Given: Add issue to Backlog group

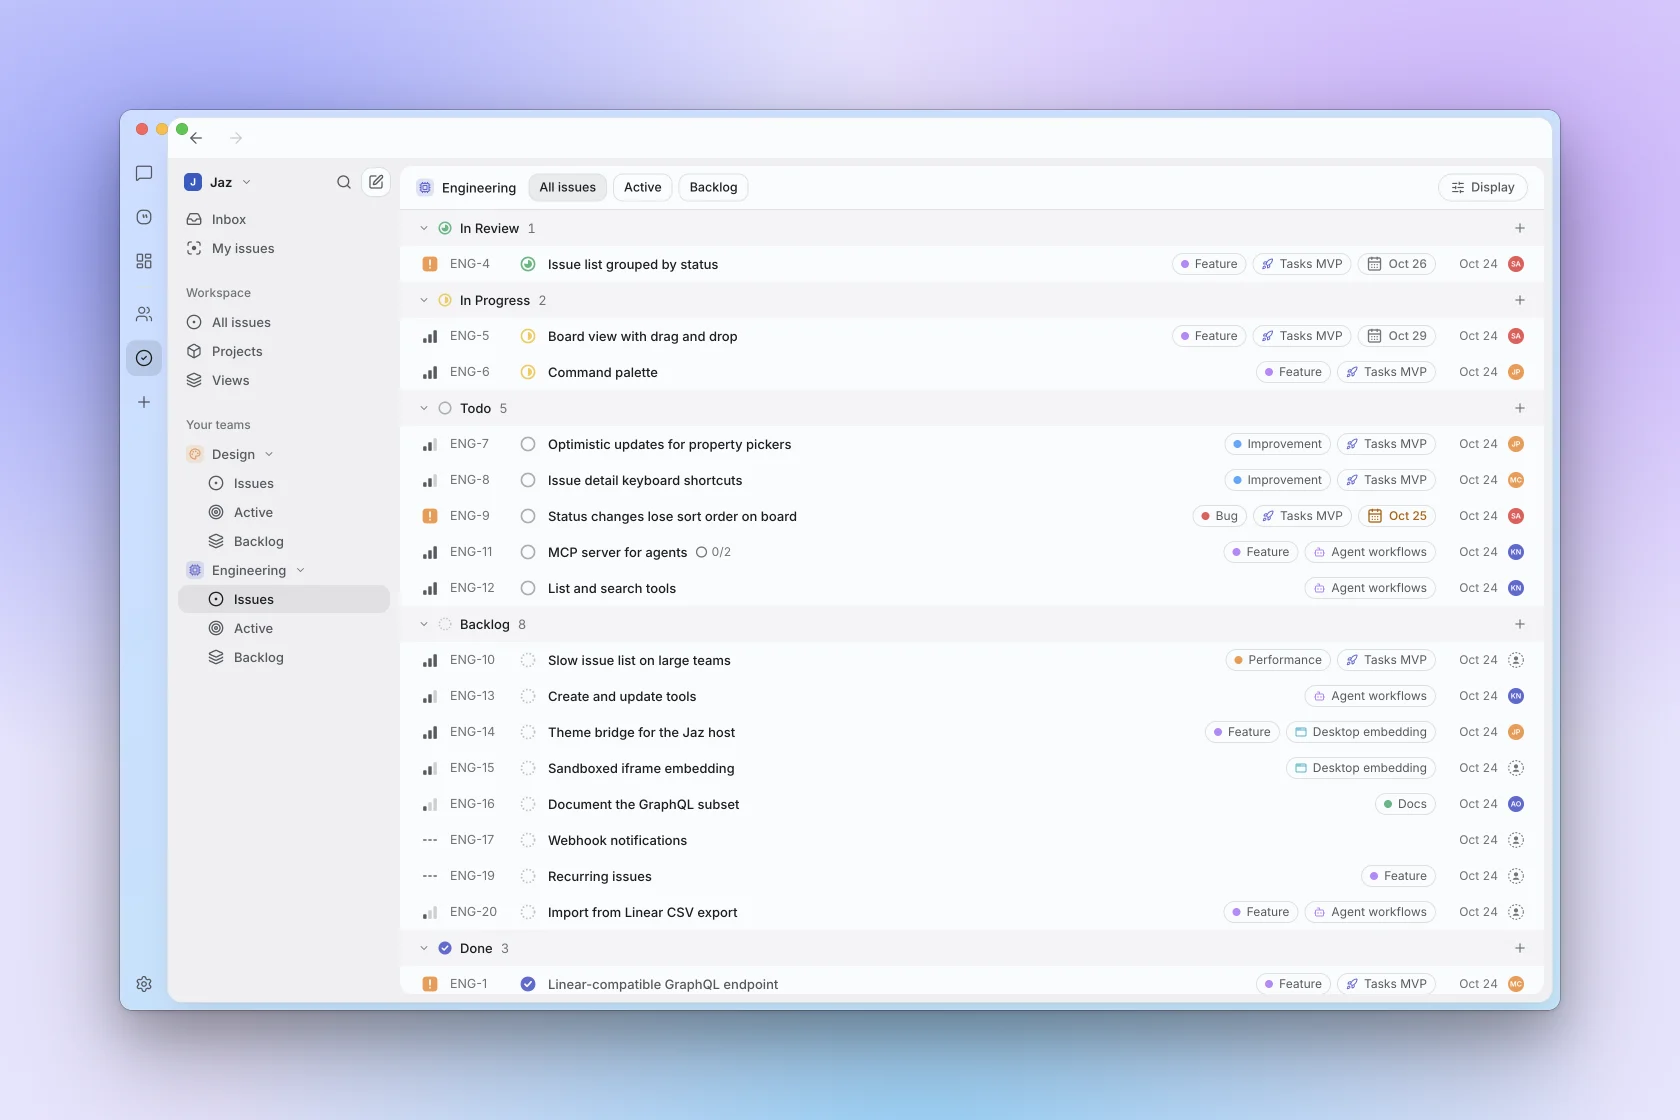Looking at the screenshot, I should [1520, 624].
